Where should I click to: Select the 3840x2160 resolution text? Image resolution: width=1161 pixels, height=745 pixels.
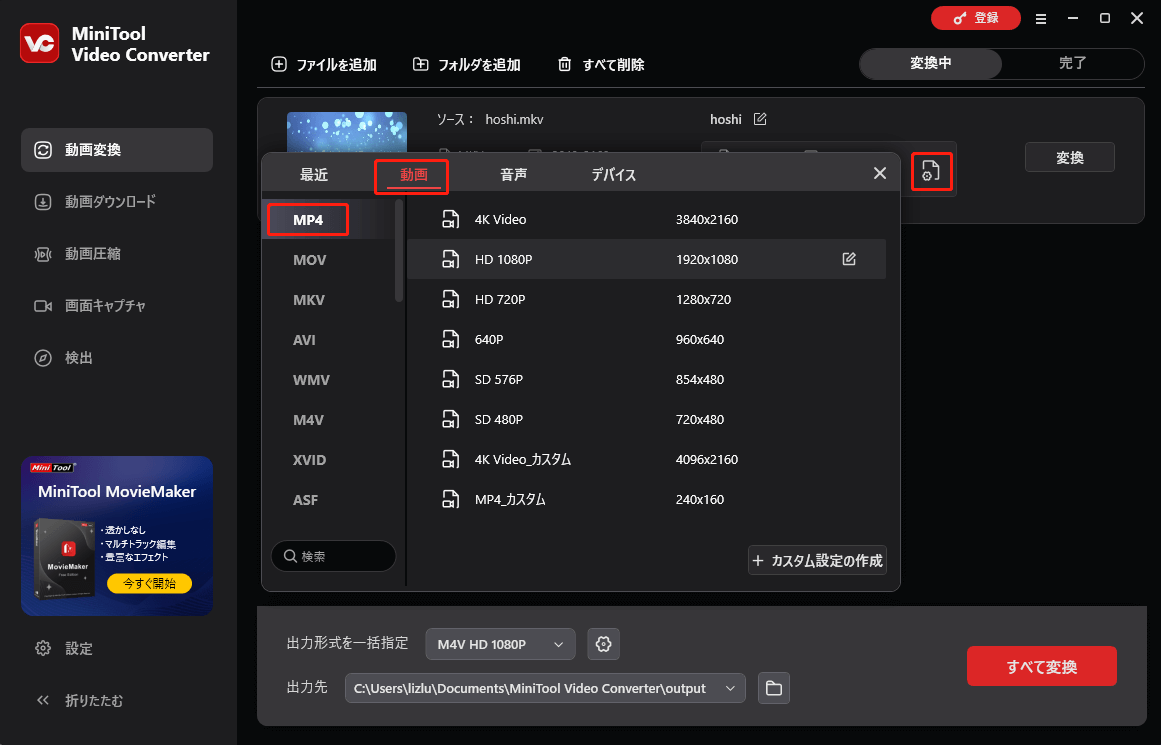707,219
